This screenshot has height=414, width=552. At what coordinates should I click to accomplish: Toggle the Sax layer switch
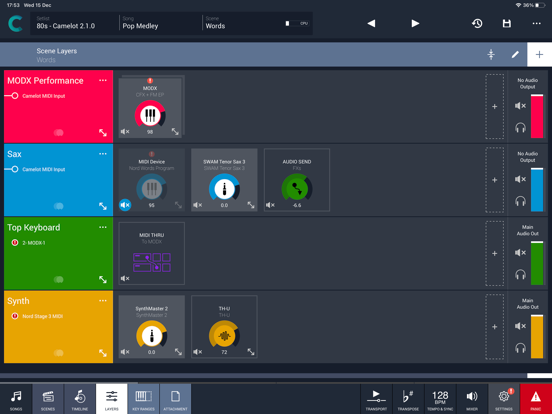58,206
